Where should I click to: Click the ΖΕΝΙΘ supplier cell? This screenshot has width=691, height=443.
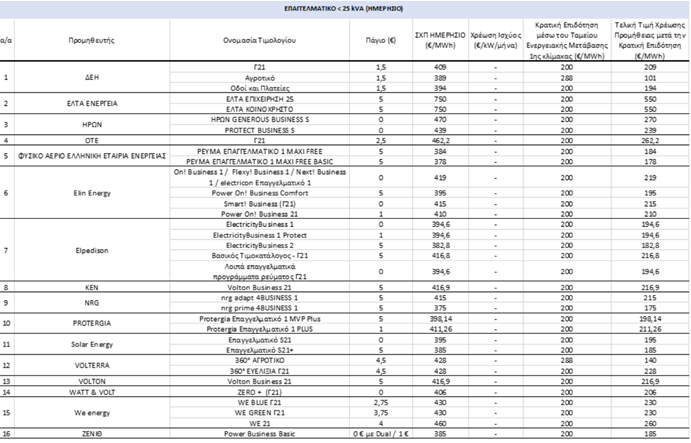click(x=92, y=434)
